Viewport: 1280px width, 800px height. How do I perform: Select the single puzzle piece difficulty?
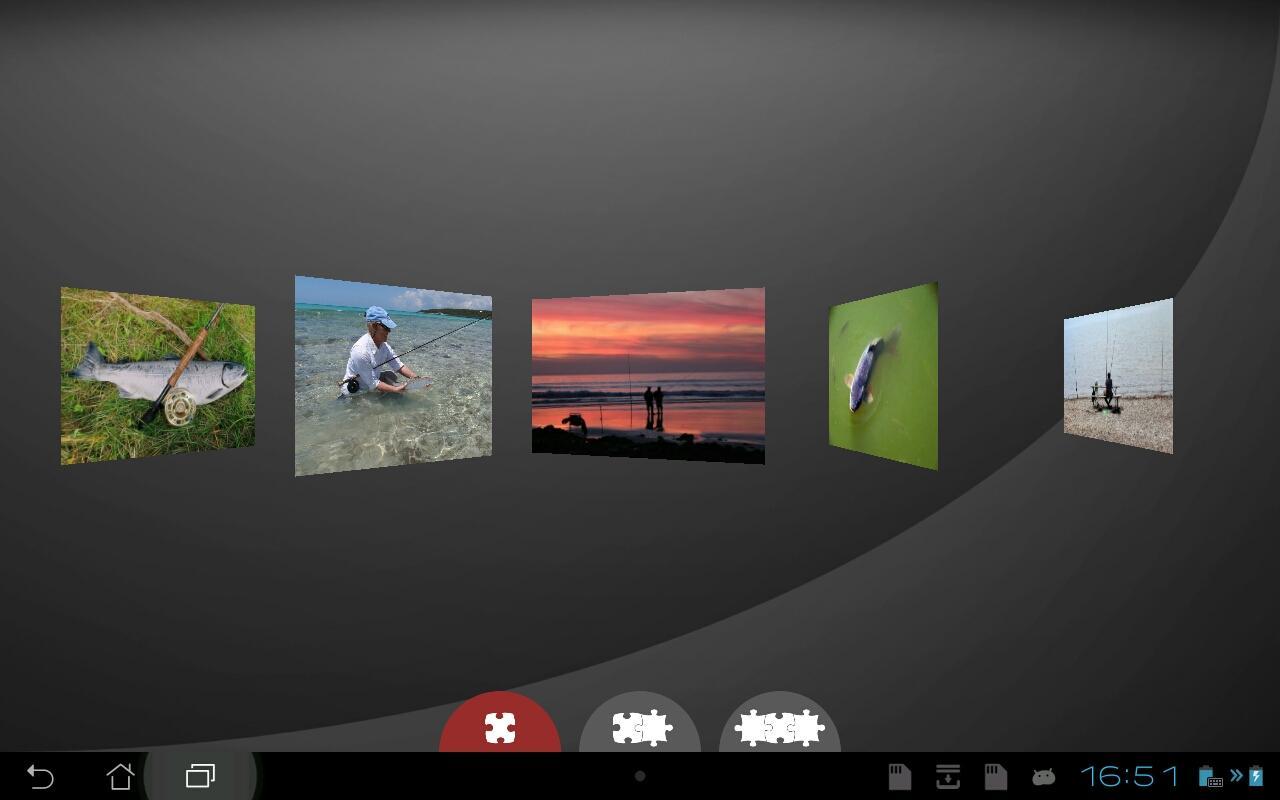pos(500,726)
